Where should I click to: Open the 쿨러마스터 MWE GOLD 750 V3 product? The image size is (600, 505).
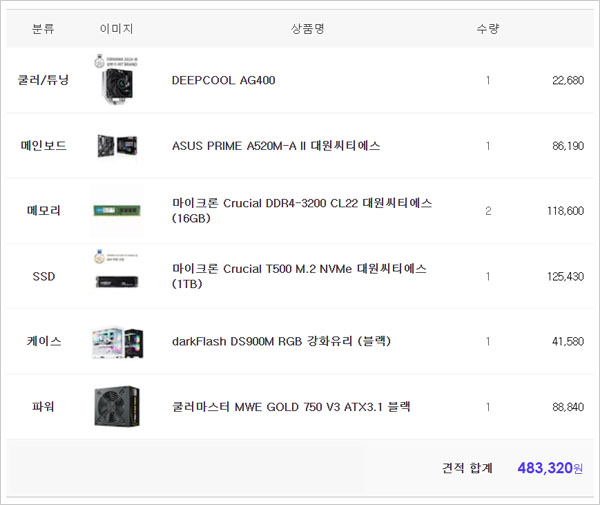pyautogui.click(x=291, y=407)
